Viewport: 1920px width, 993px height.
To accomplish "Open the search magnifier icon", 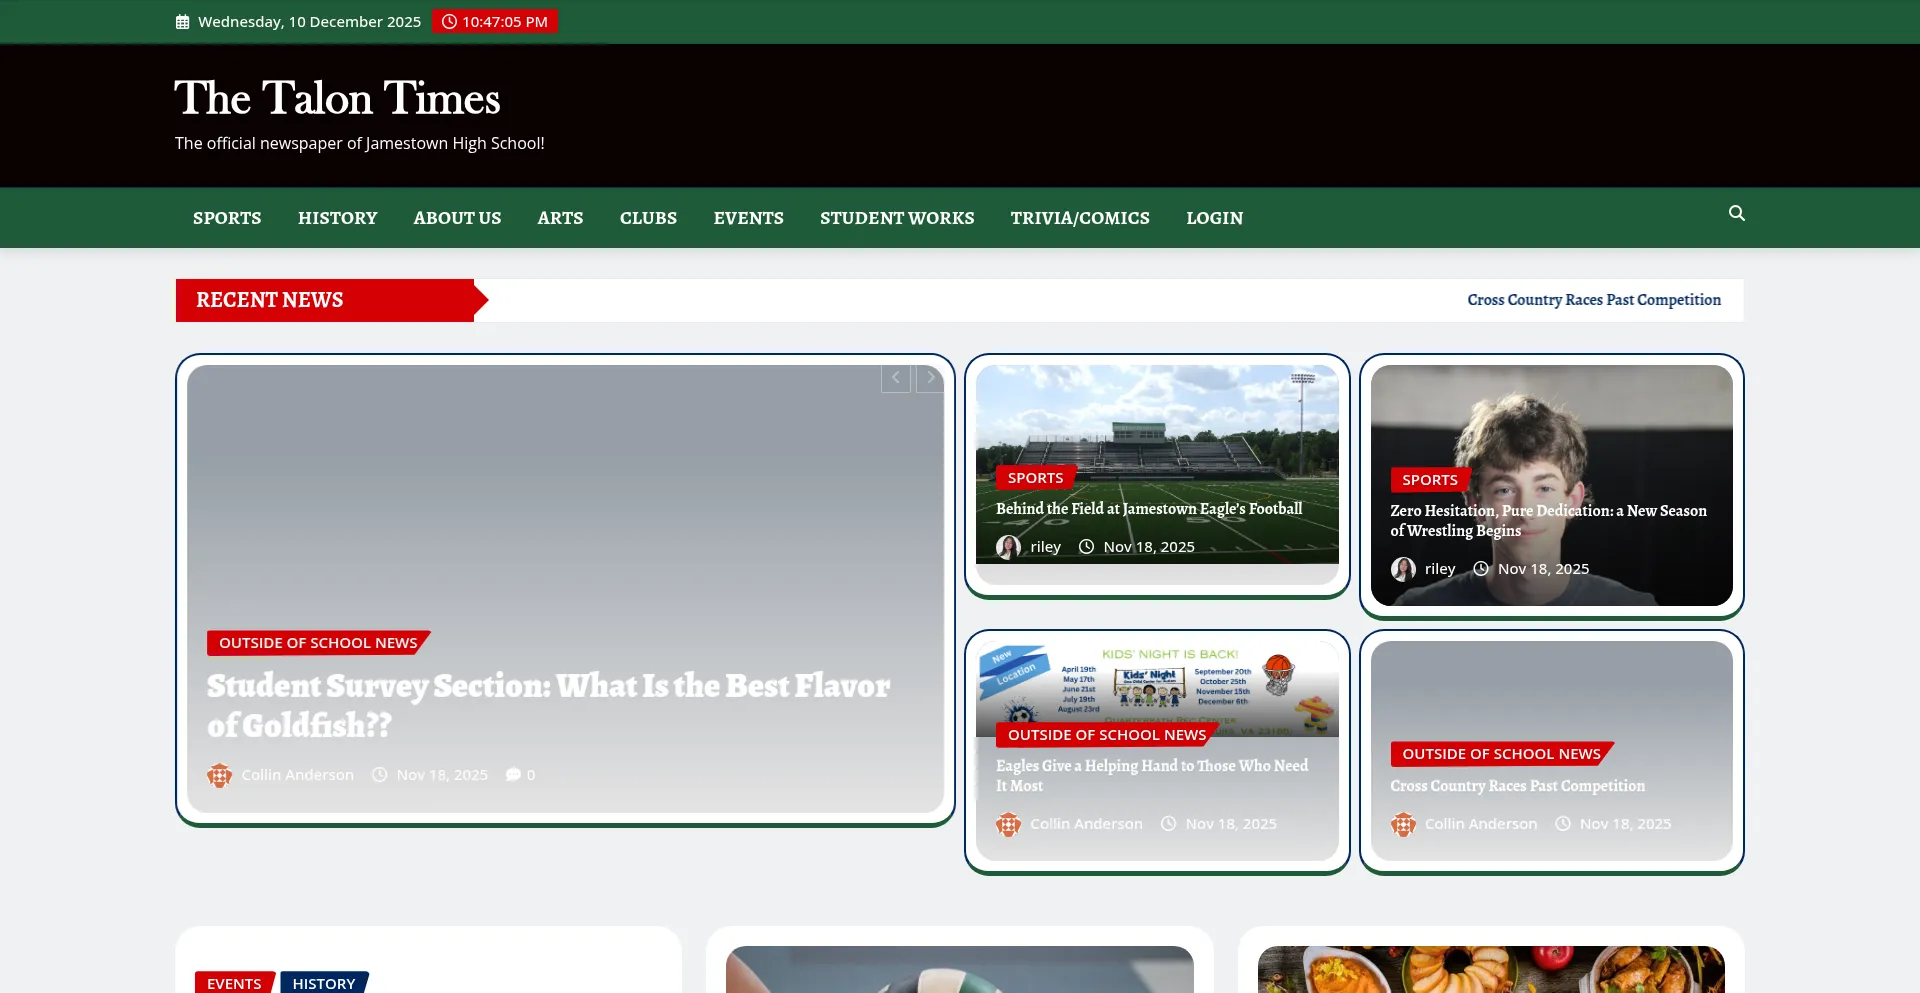I will pyautogui.click(x=1736, y=213).
